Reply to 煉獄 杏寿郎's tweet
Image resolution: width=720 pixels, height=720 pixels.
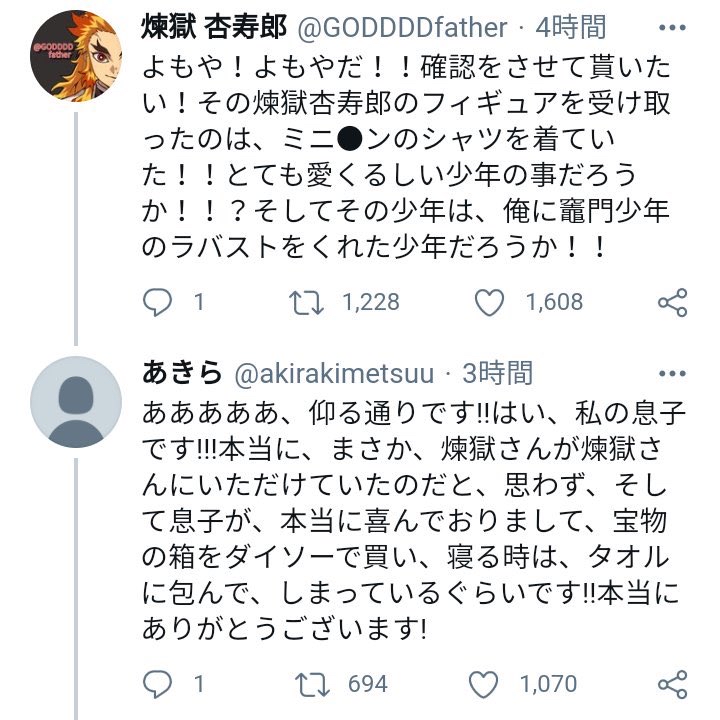click(157, 303)
